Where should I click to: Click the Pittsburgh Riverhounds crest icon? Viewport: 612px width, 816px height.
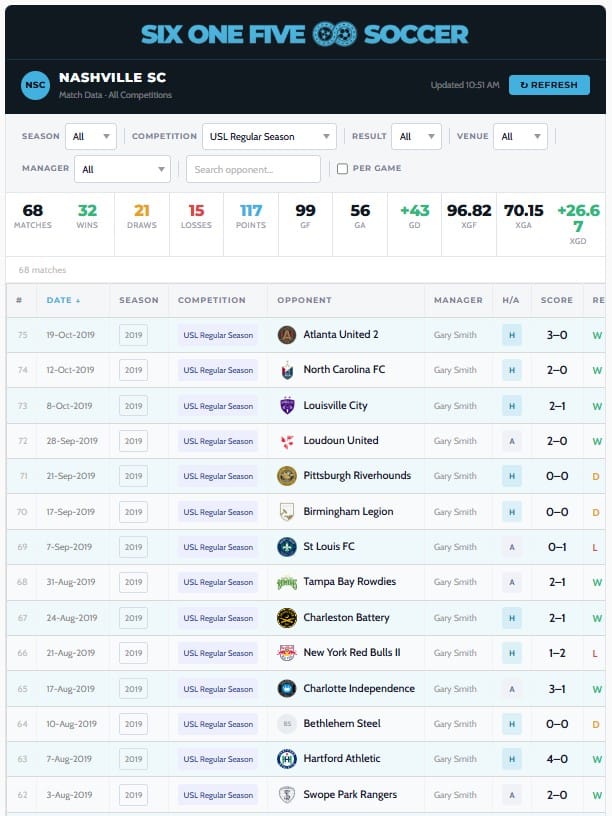click(287, 476)
